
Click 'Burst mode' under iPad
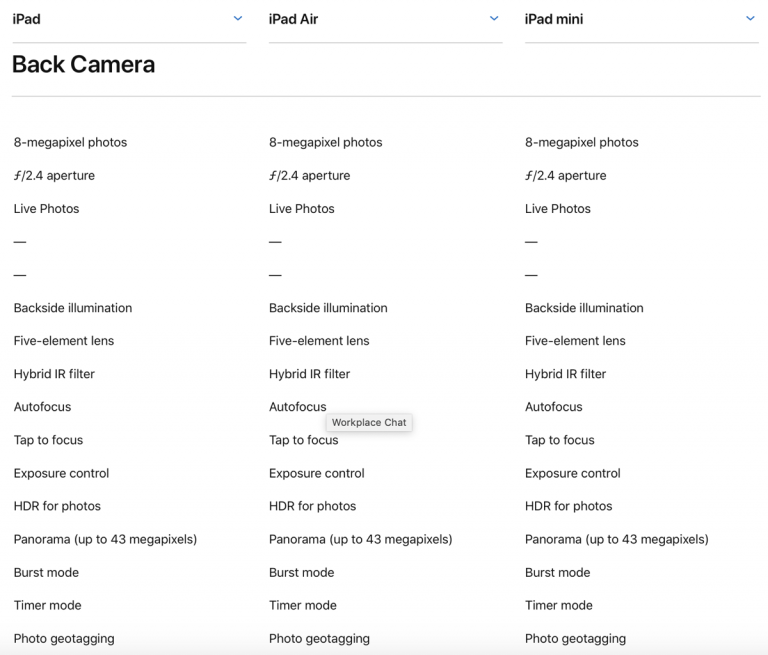(46, 572)
